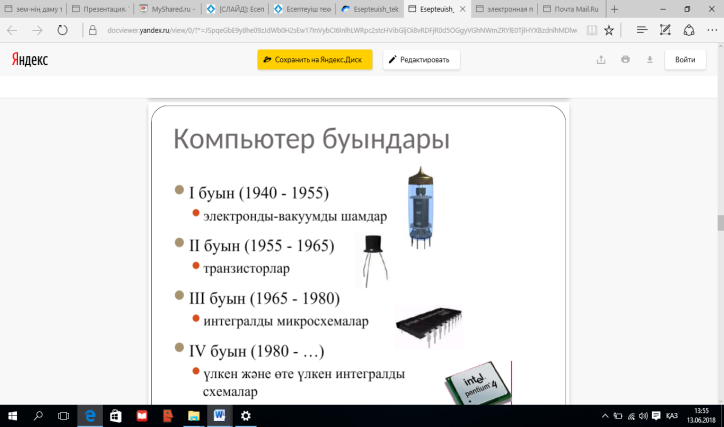724x427 pixels.
Task: Open the clock and calendar 13:55
Action: [x=701, y=416]
